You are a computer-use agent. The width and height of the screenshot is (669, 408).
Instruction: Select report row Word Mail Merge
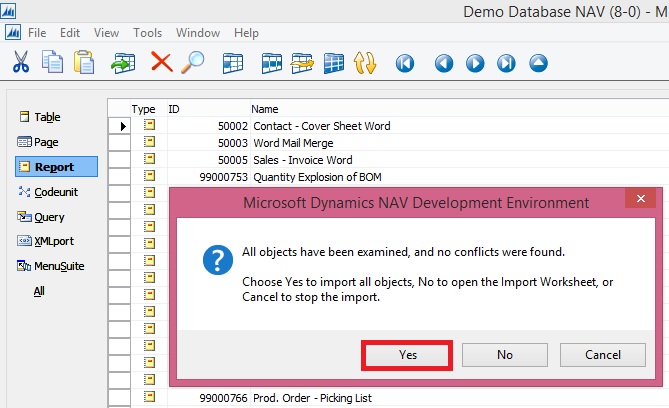point(290,143)
